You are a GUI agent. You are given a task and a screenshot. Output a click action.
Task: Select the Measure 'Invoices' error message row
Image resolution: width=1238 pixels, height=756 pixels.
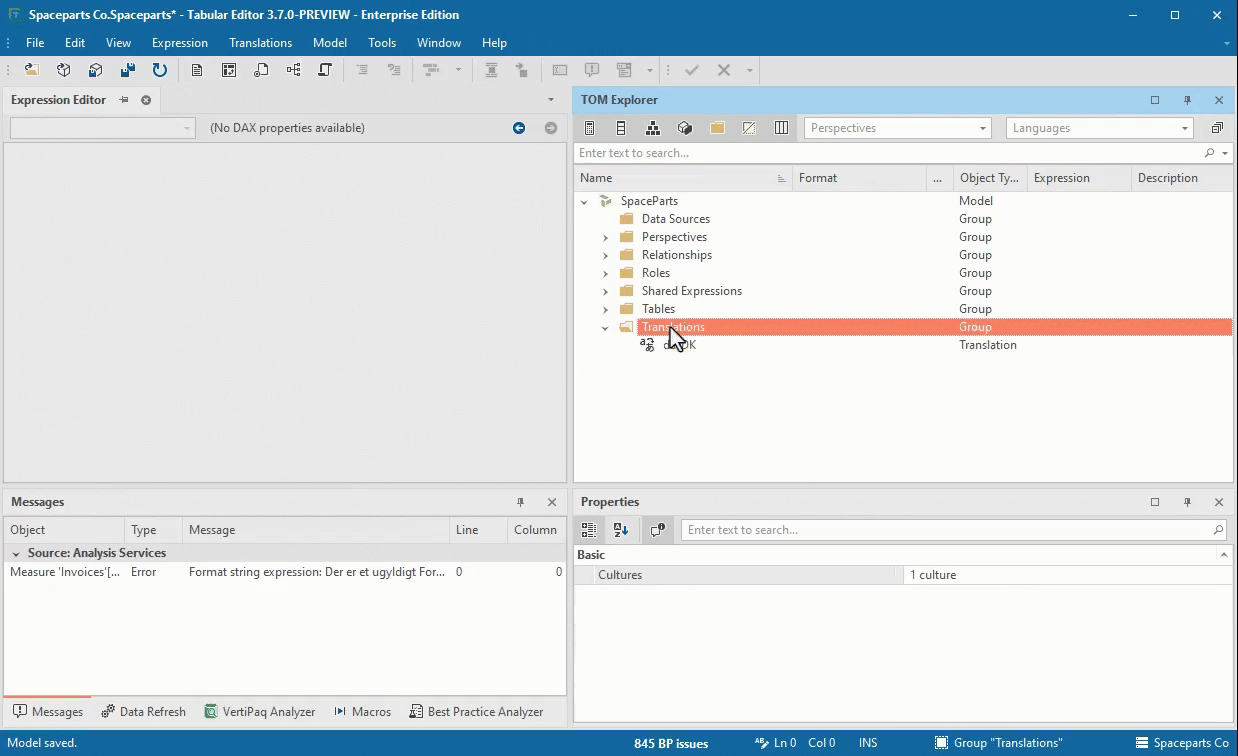pyautogui.click(x=285, y=572)
